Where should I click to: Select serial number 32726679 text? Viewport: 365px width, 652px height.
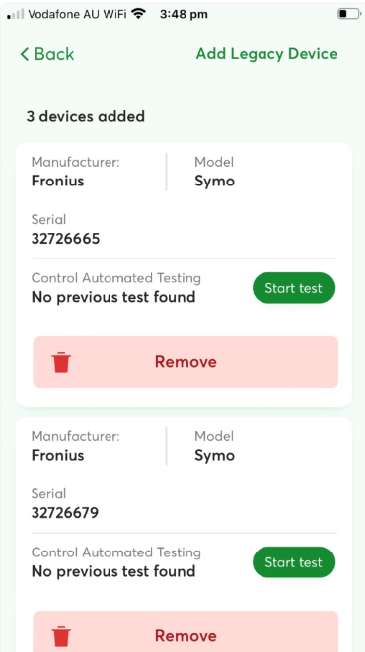pyautogui.click(x=66, y=513)
